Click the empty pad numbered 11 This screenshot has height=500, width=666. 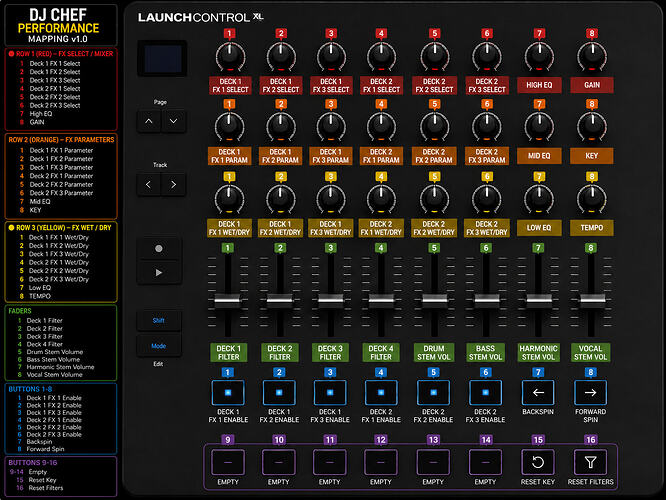330,462
